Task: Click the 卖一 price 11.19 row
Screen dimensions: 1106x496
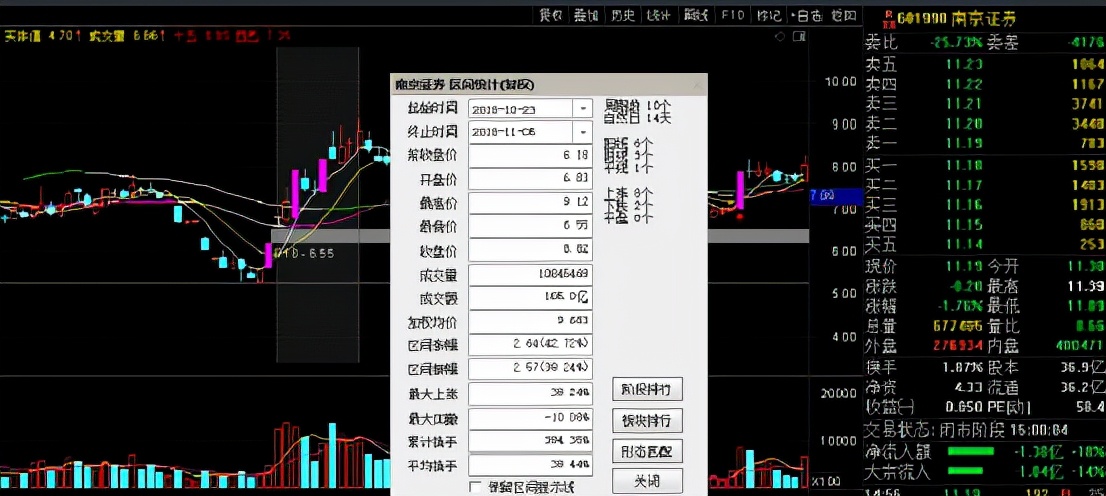Action: (985, 144)
